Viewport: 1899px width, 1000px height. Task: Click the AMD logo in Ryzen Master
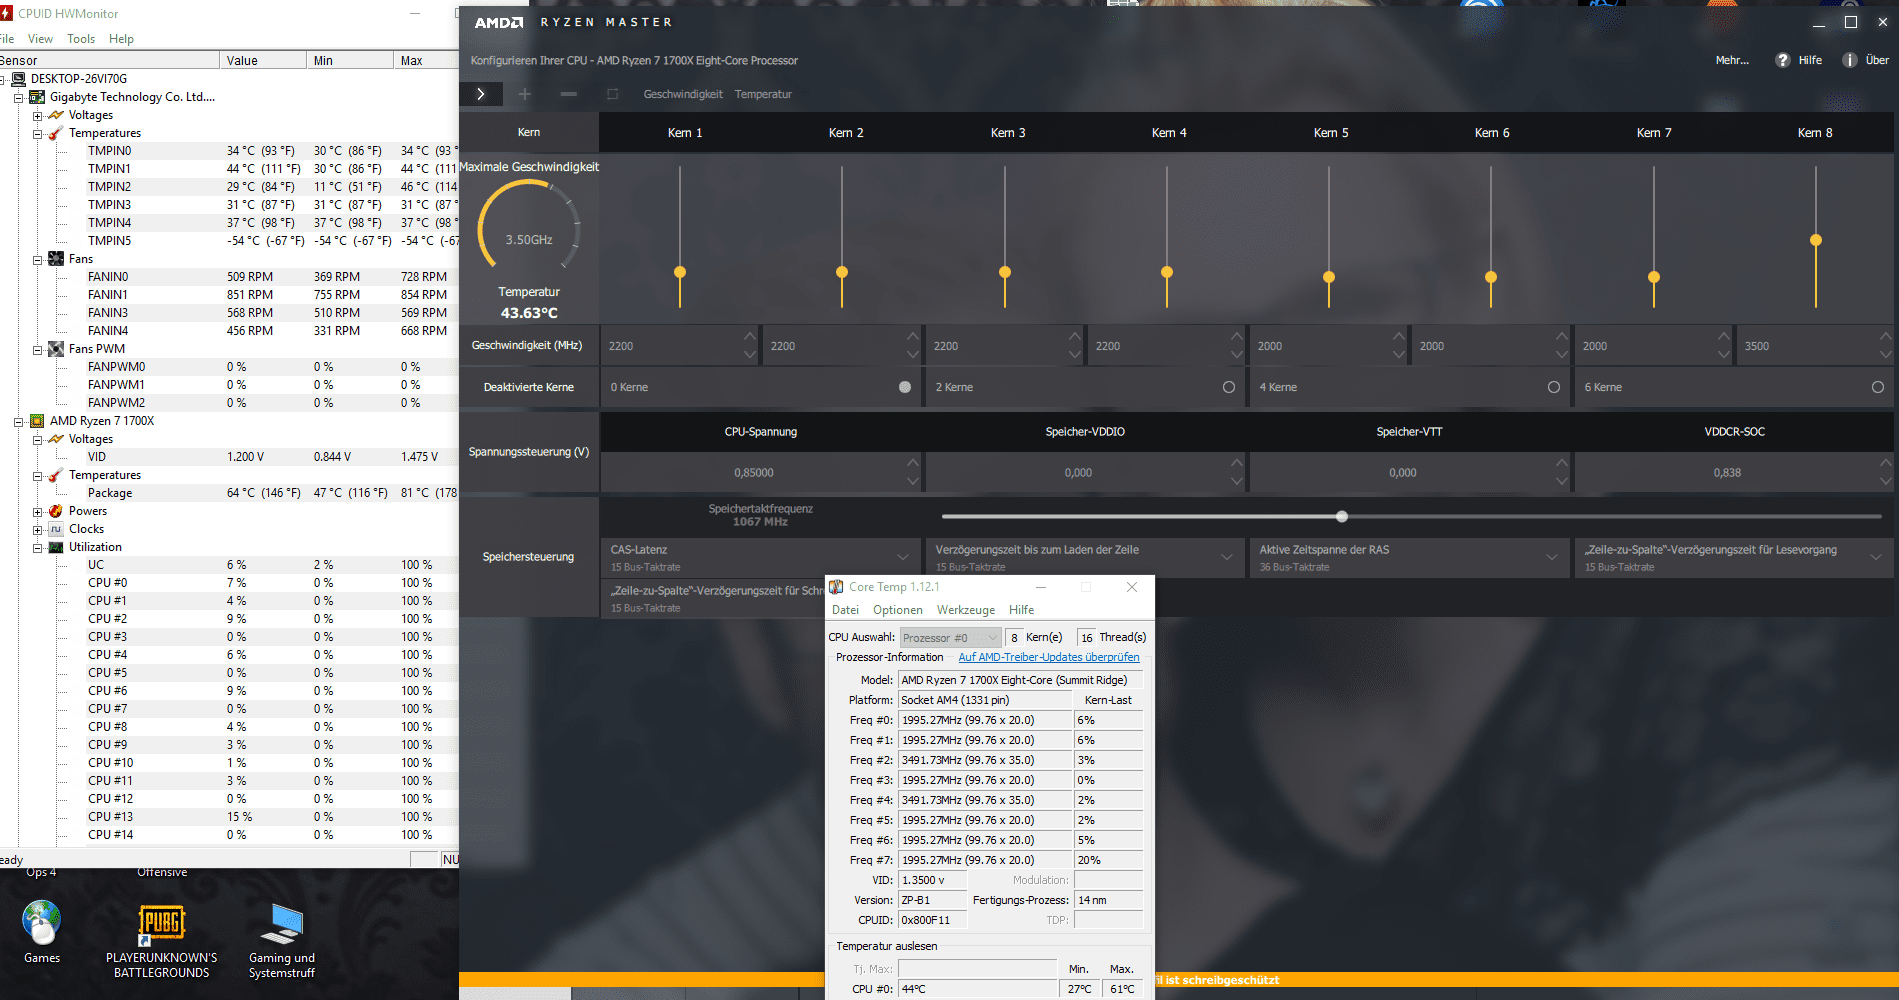(499, 22)
